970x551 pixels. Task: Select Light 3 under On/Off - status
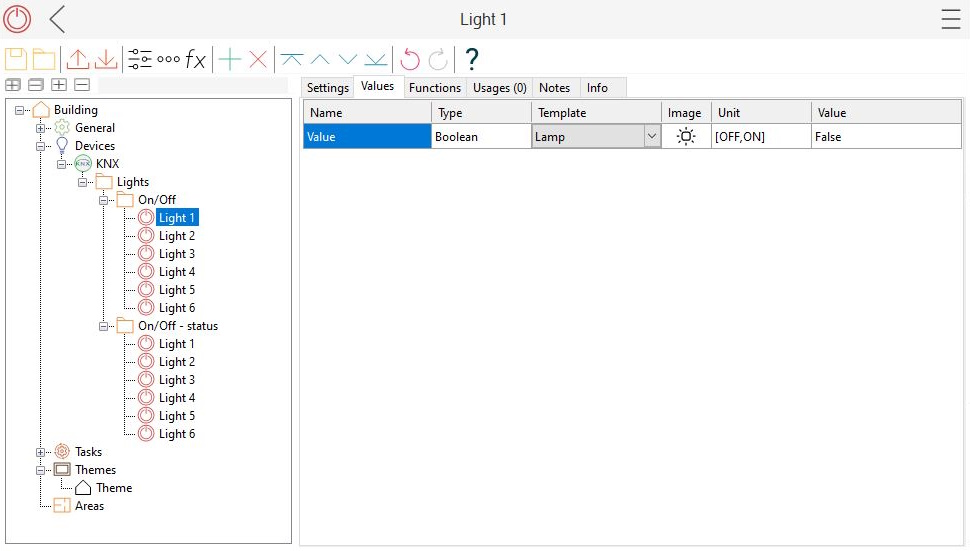[x=177, y=379]
